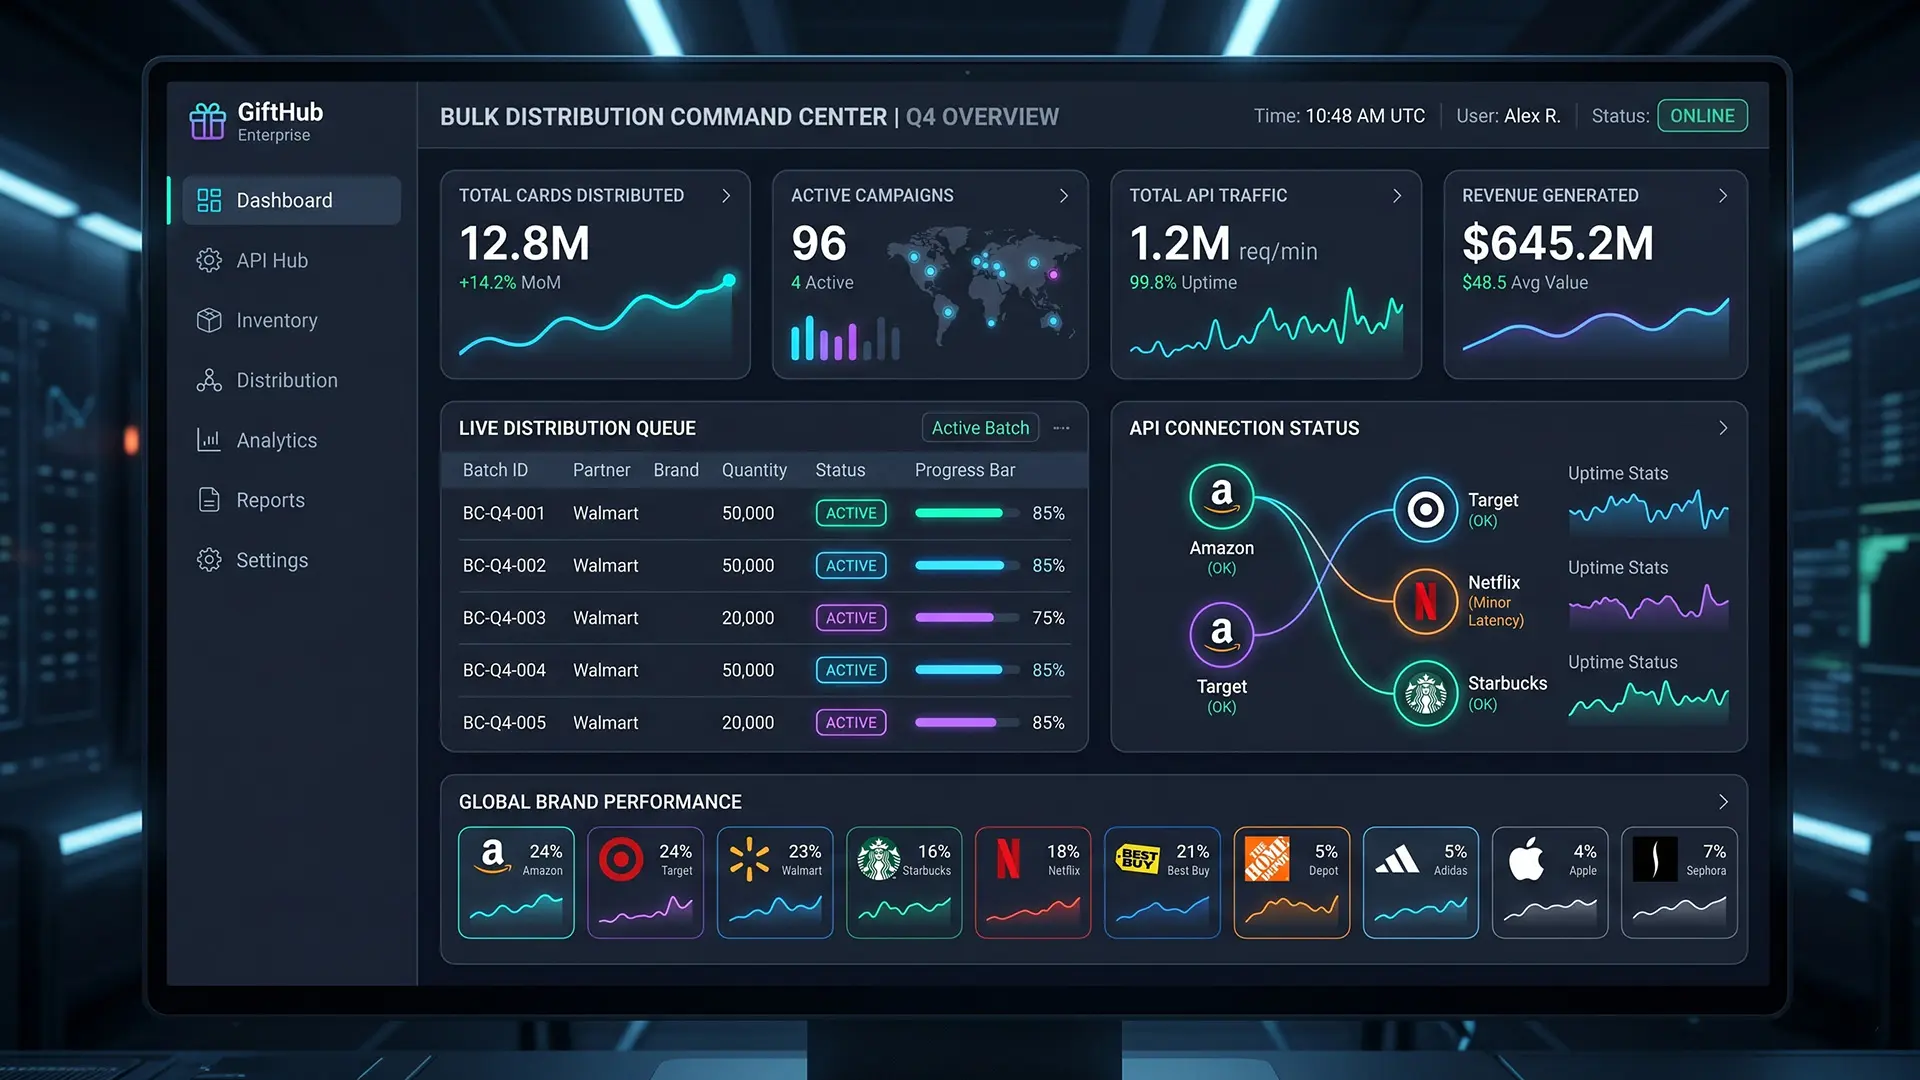Click the ACTIVE badge for BC-Q4-002
Viewport: 1920px width, 1080px height.
(851, 565)
